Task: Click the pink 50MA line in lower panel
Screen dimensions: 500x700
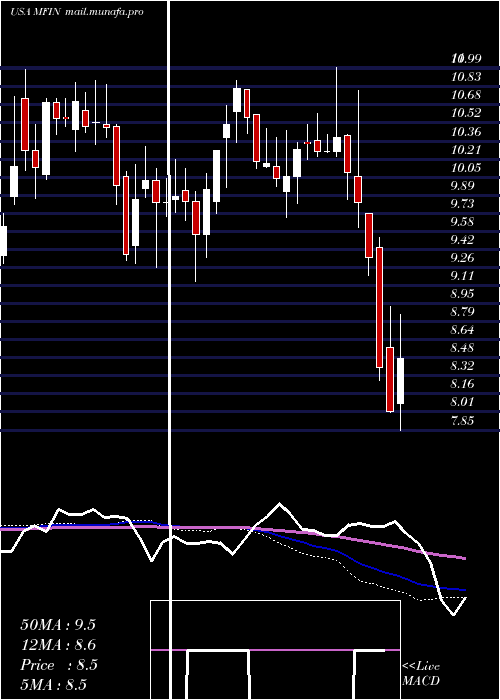Action: 232,528
